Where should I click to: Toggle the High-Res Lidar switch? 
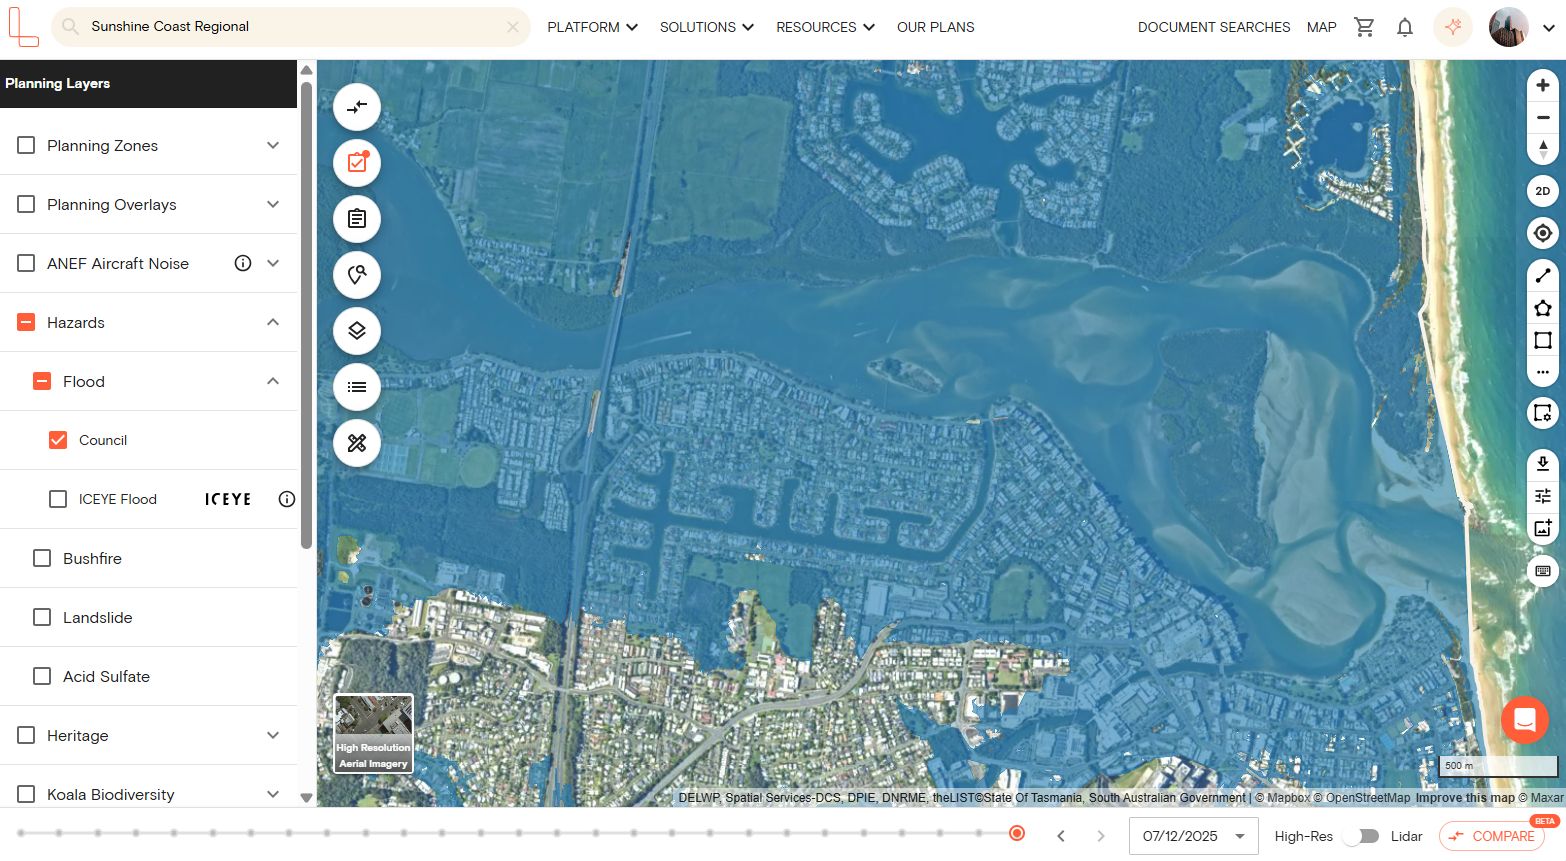(1362, 836)
